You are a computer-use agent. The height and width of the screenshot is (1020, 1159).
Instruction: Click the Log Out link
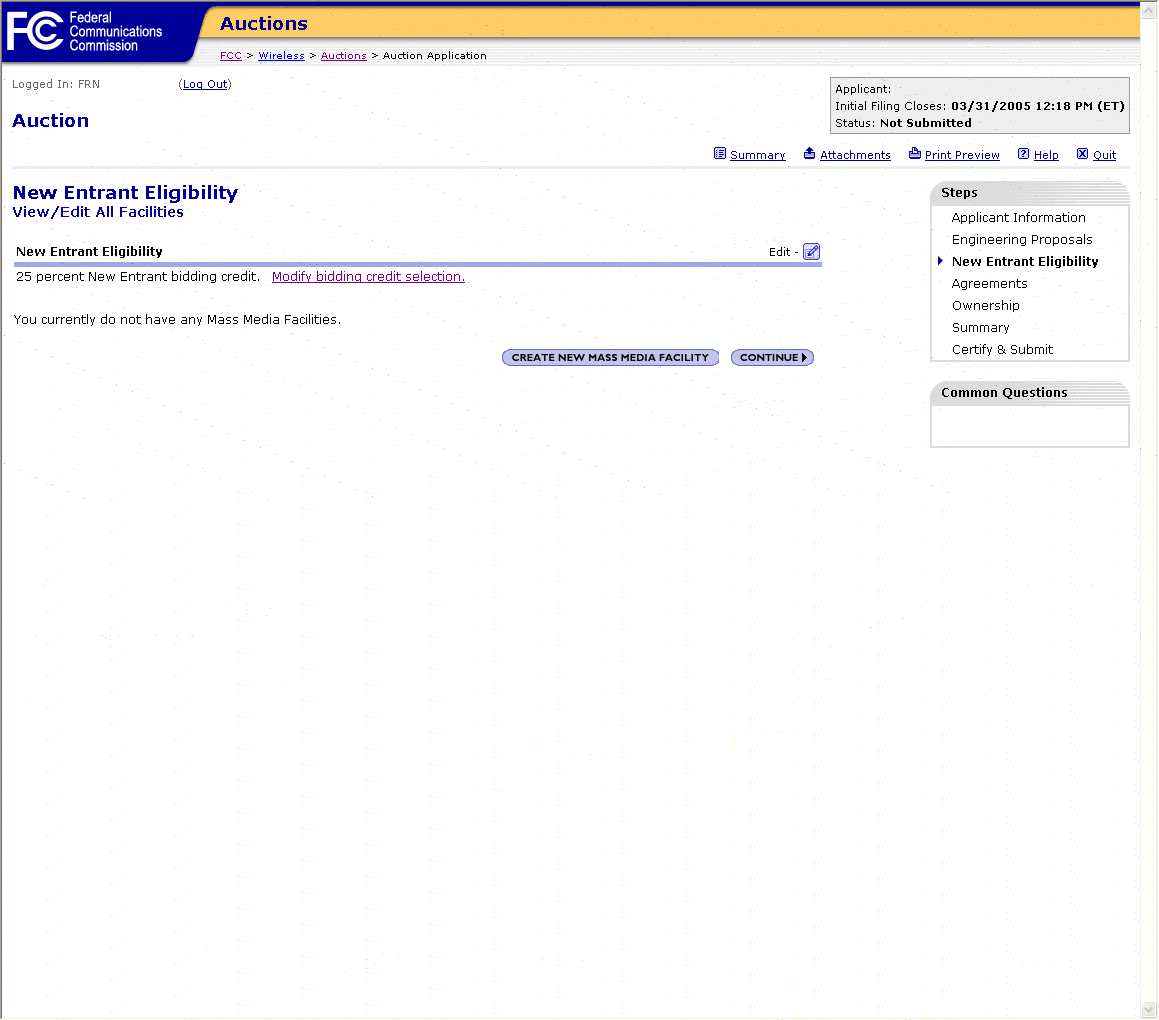[x=205, y=84]
